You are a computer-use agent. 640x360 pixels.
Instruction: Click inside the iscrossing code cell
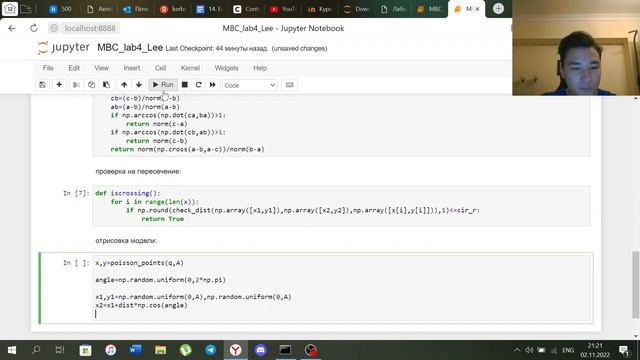[341, 206]
